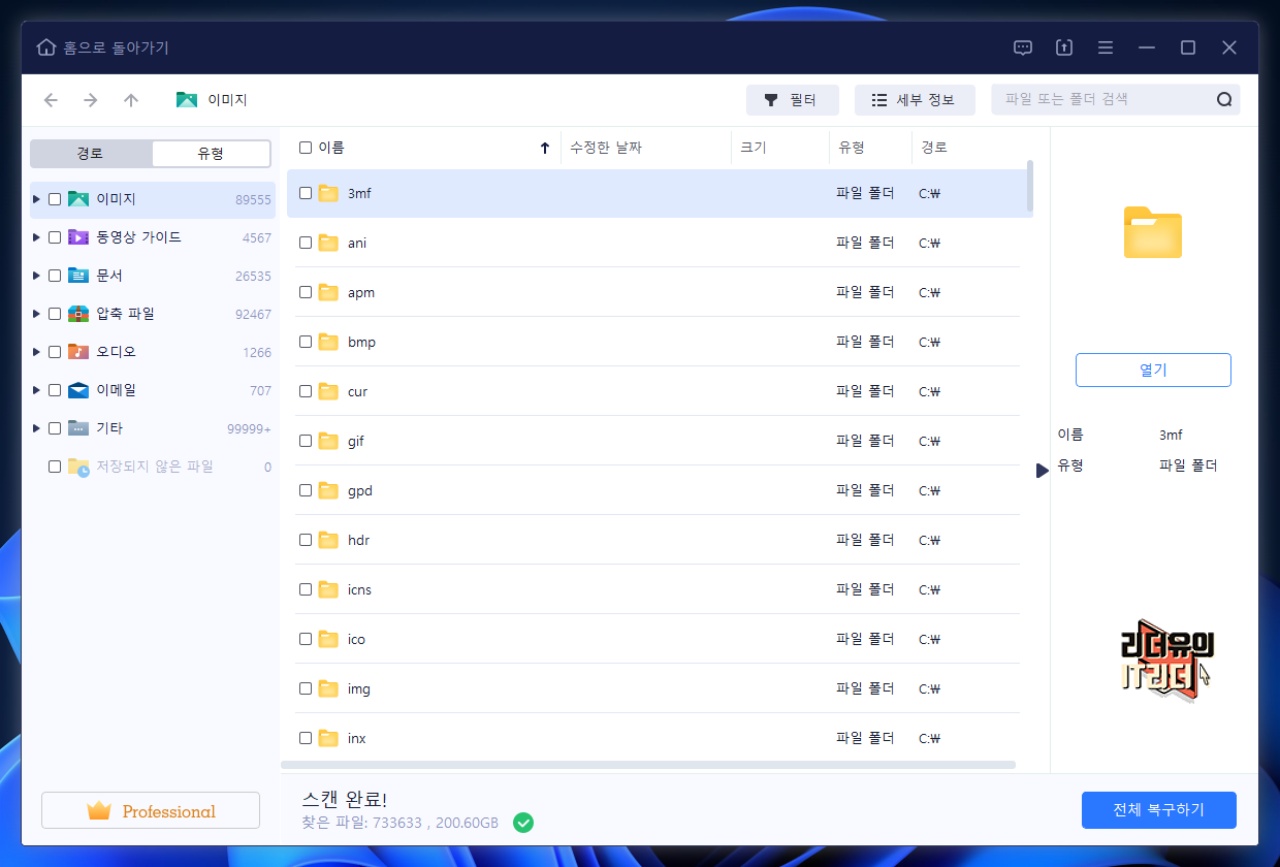The width and height of the screenshot is (1280, 867).
Task: Click the 이미지 category icon in sidebar
Action: pos(78,199)
